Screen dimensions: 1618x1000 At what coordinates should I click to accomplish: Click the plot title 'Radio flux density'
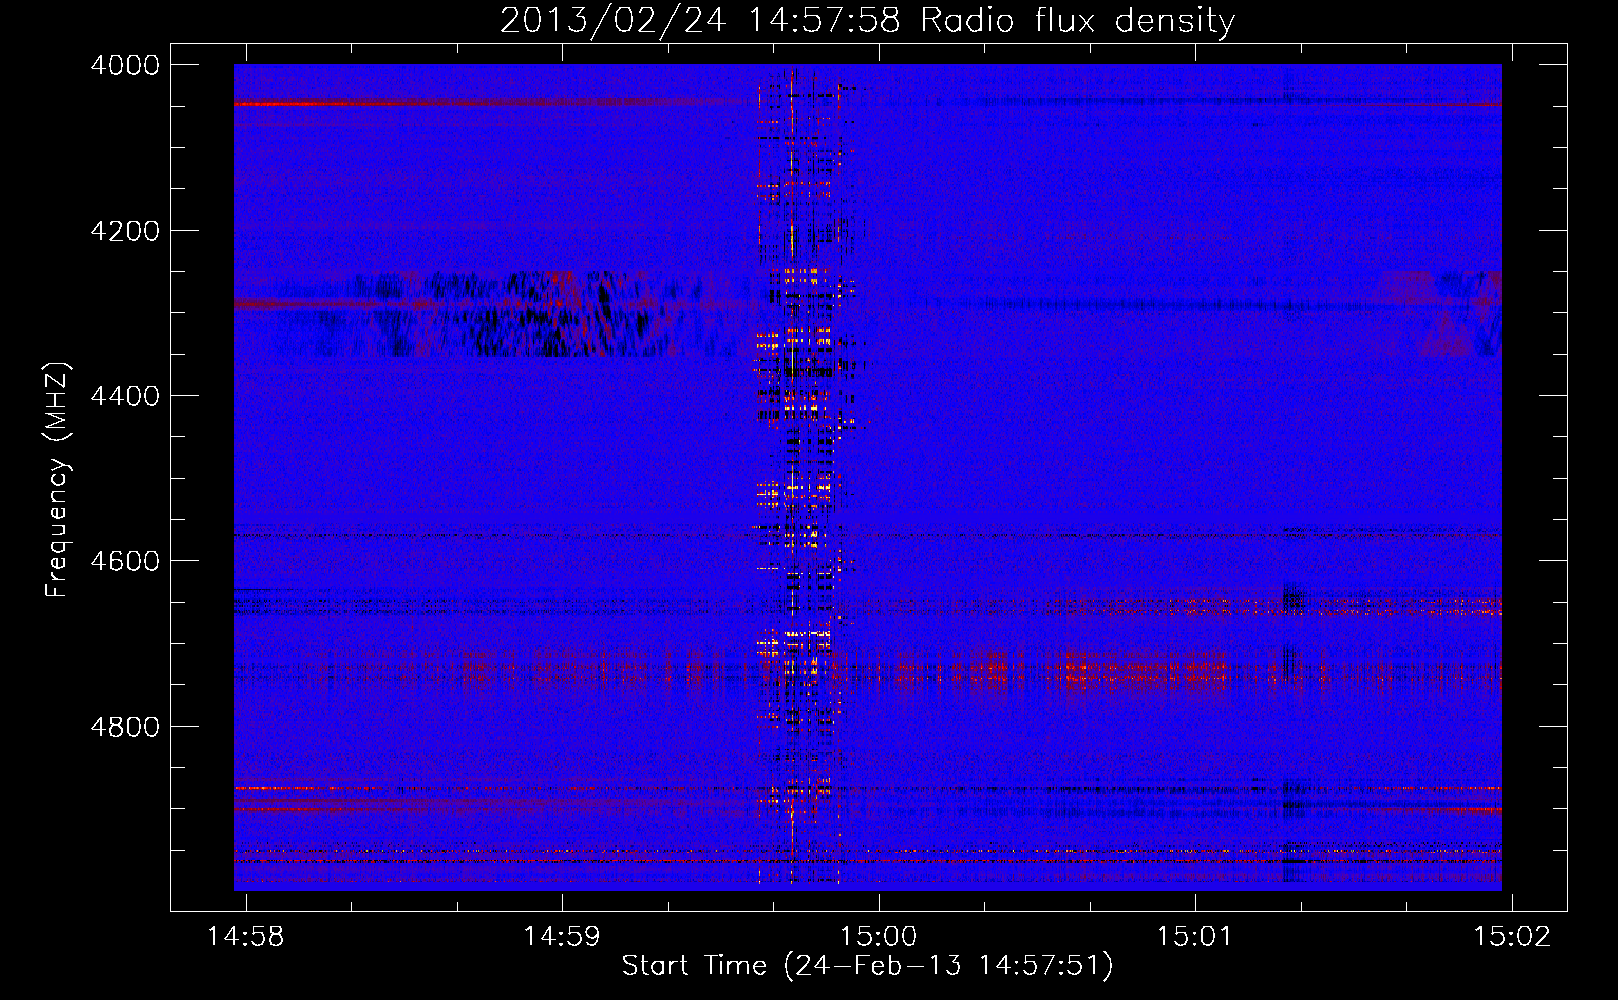click(x=1077, y=21)
